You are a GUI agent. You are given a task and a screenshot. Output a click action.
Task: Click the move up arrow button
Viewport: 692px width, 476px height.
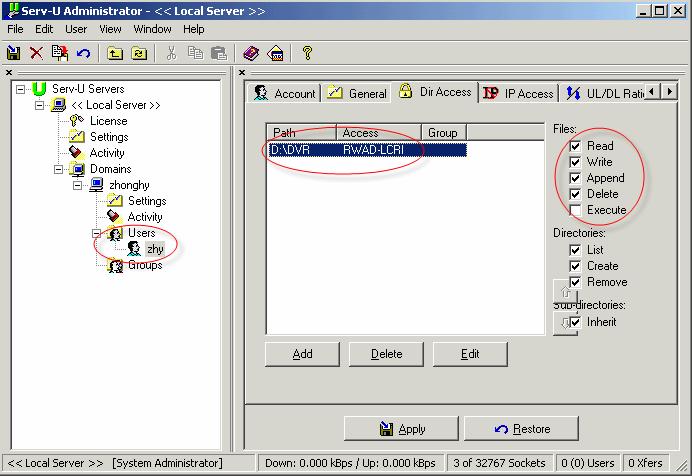[565, 291]
